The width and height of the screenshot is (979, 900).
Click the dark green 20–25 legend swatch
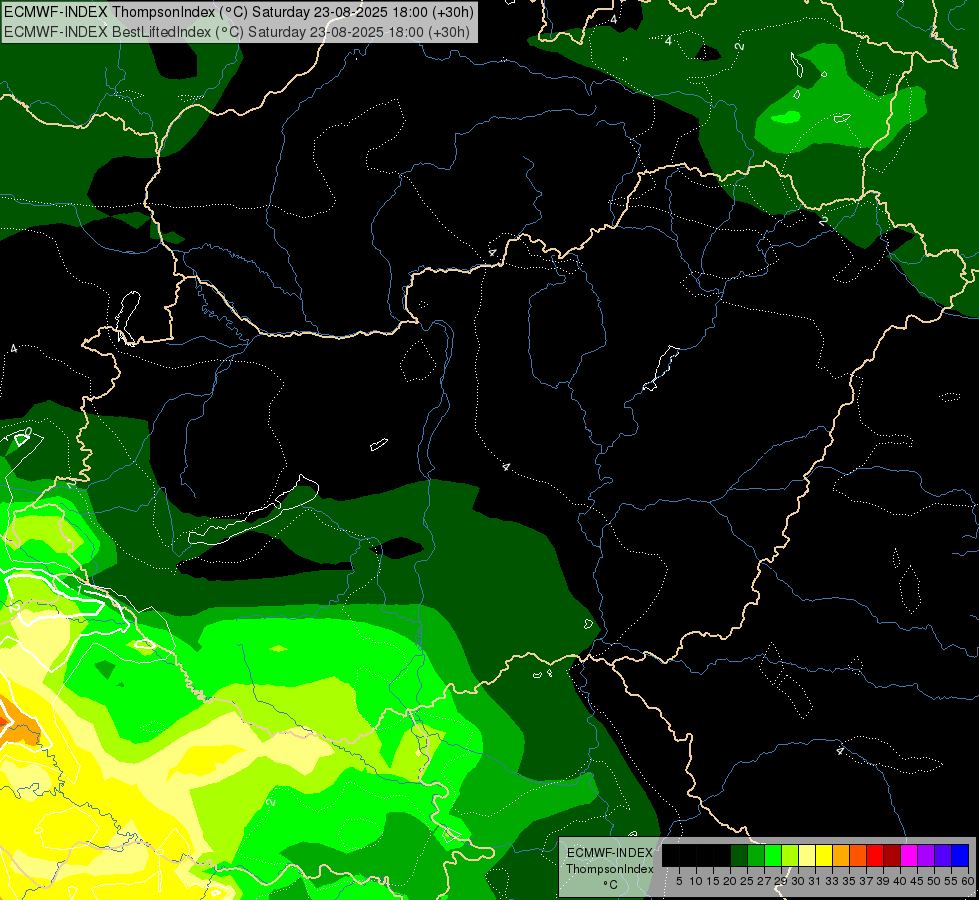click(739, 856)
